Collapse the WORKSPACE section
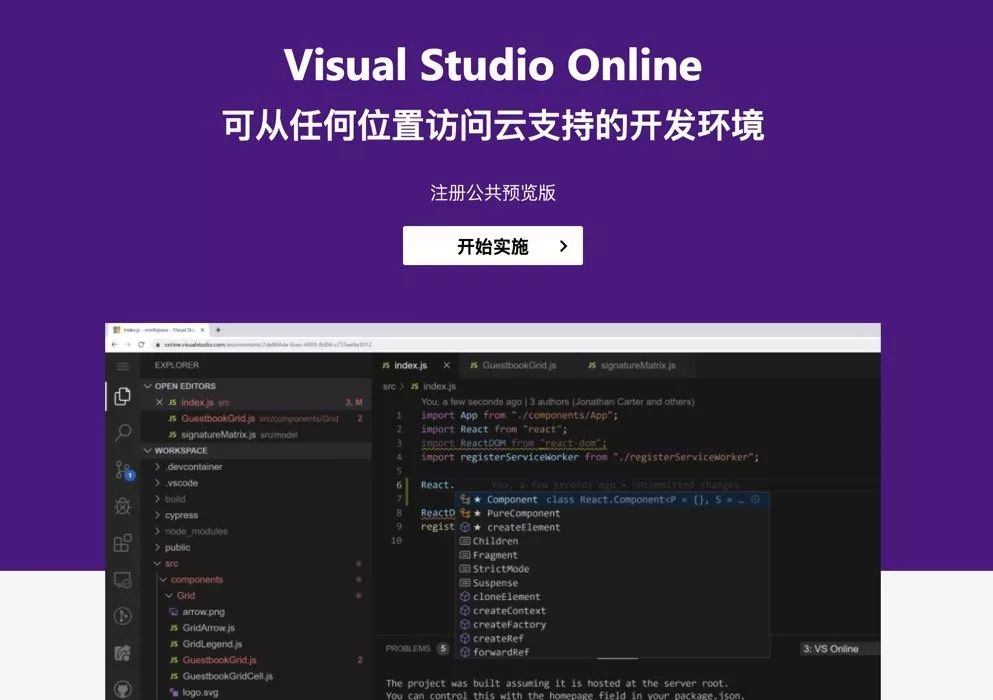This screenshot has height=700, width=993. (x=256, y=450)
